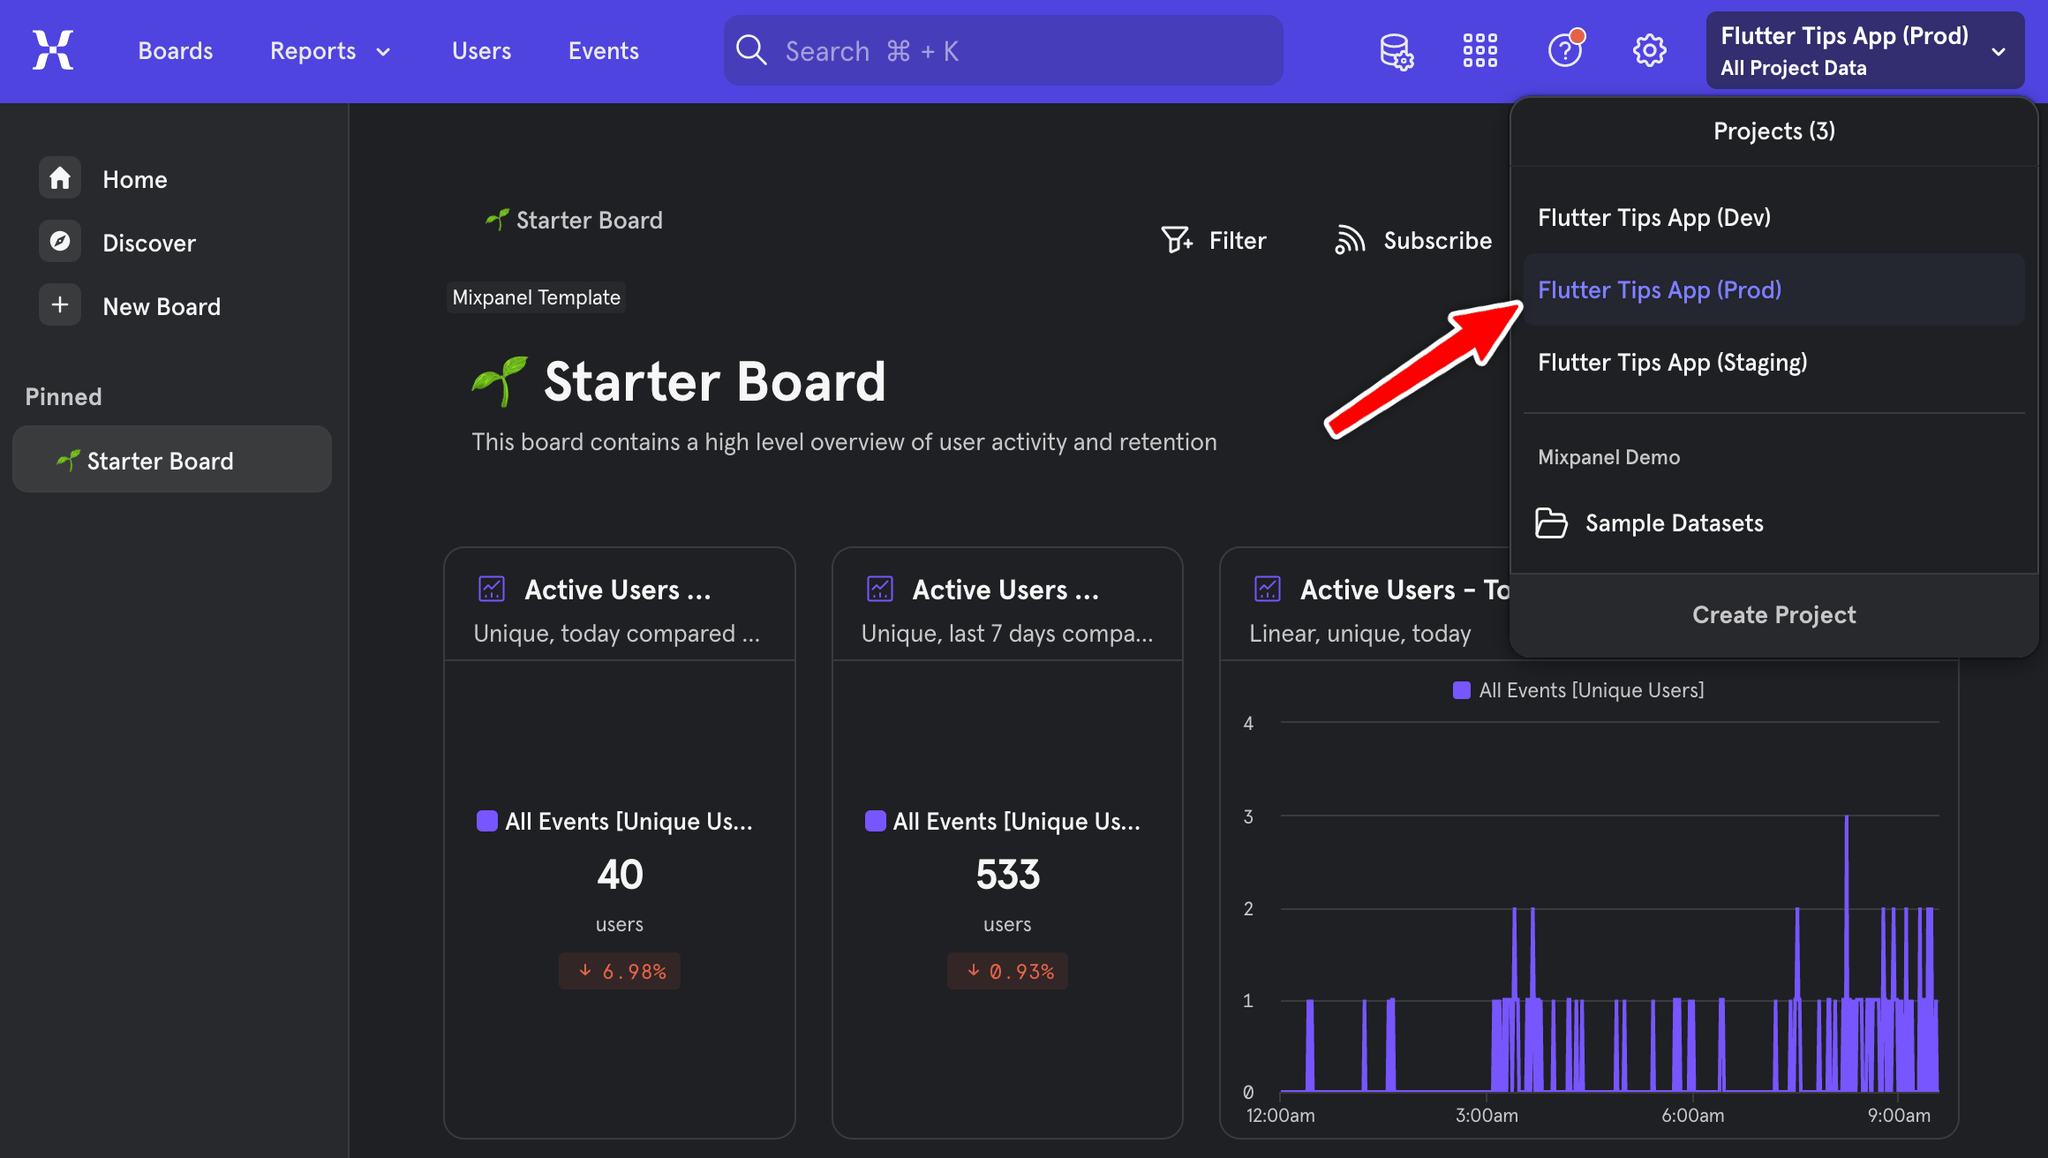This screenshot has height=1158, width=2048.
Task: Select Flutter Tips App (Staging) project
Action: coord(1773,362)
